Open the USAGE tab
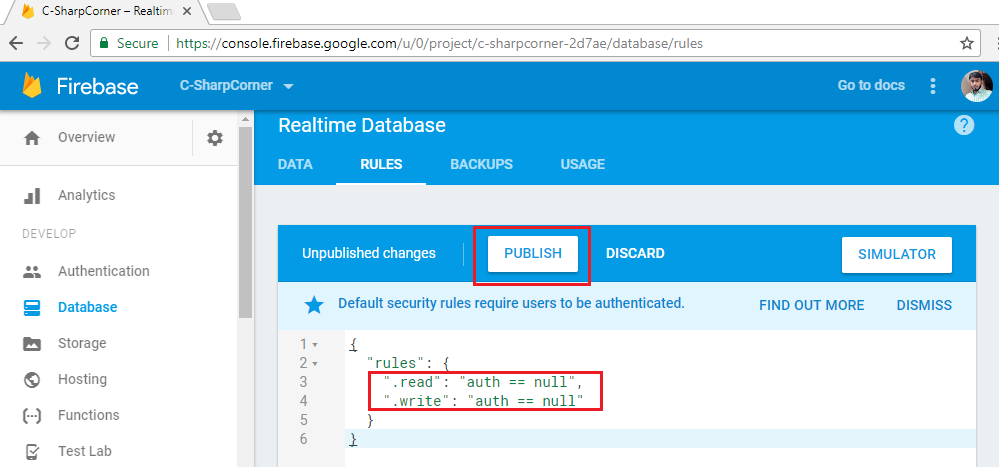This screenshot has width=999, height=467. pos(582,164)
